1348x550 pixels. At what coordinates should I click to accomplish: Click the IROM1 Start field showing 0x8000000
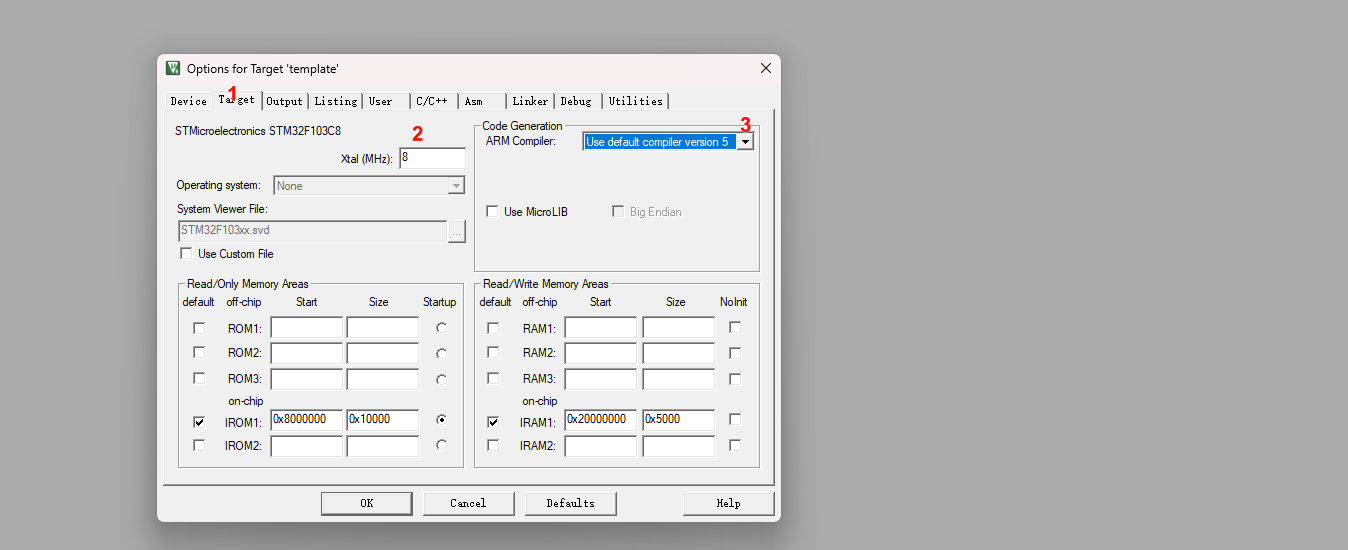[306, 420]
